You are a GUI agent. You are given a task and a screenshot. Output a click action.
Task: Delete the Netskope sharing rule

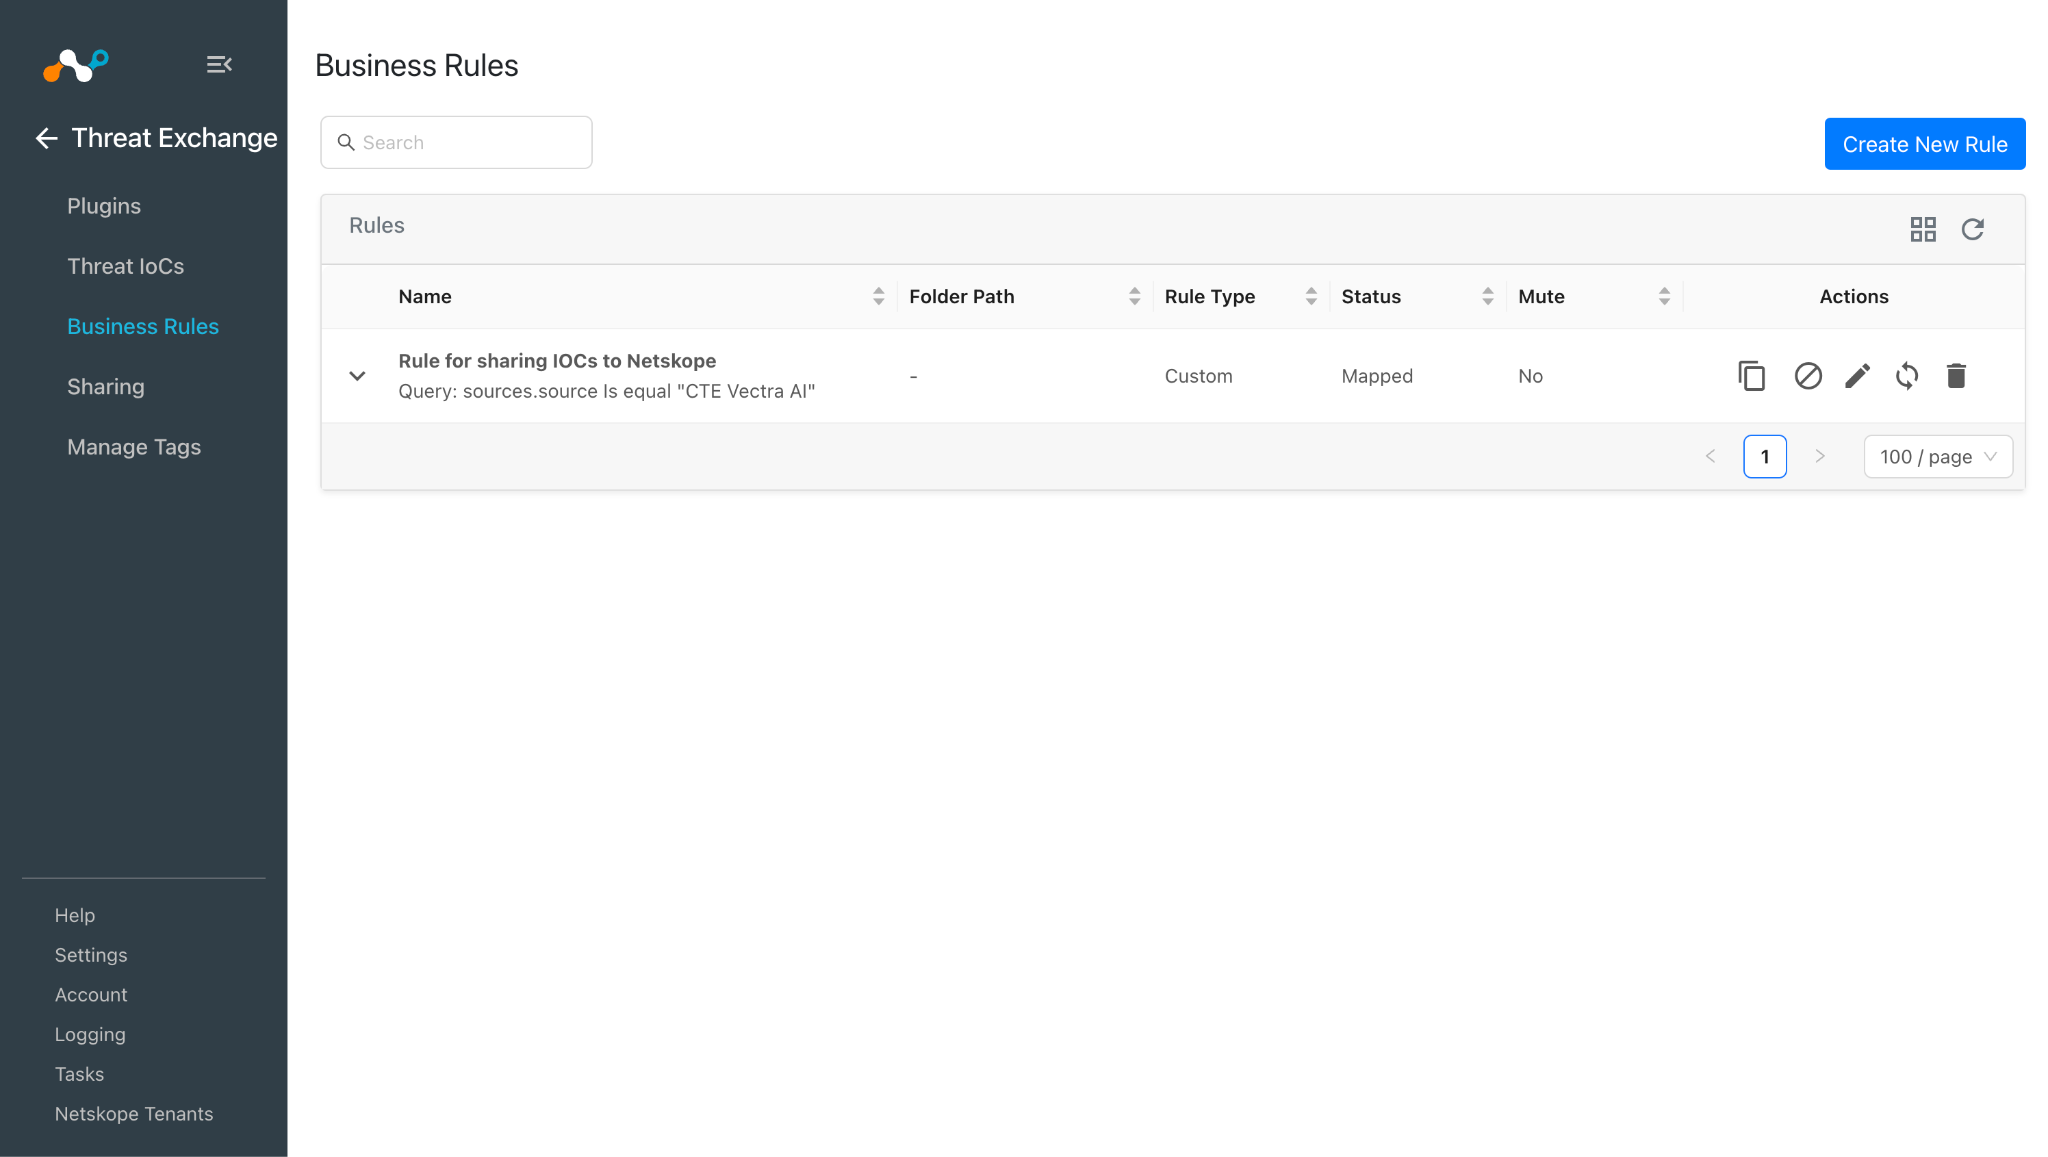pos(1956,376)
